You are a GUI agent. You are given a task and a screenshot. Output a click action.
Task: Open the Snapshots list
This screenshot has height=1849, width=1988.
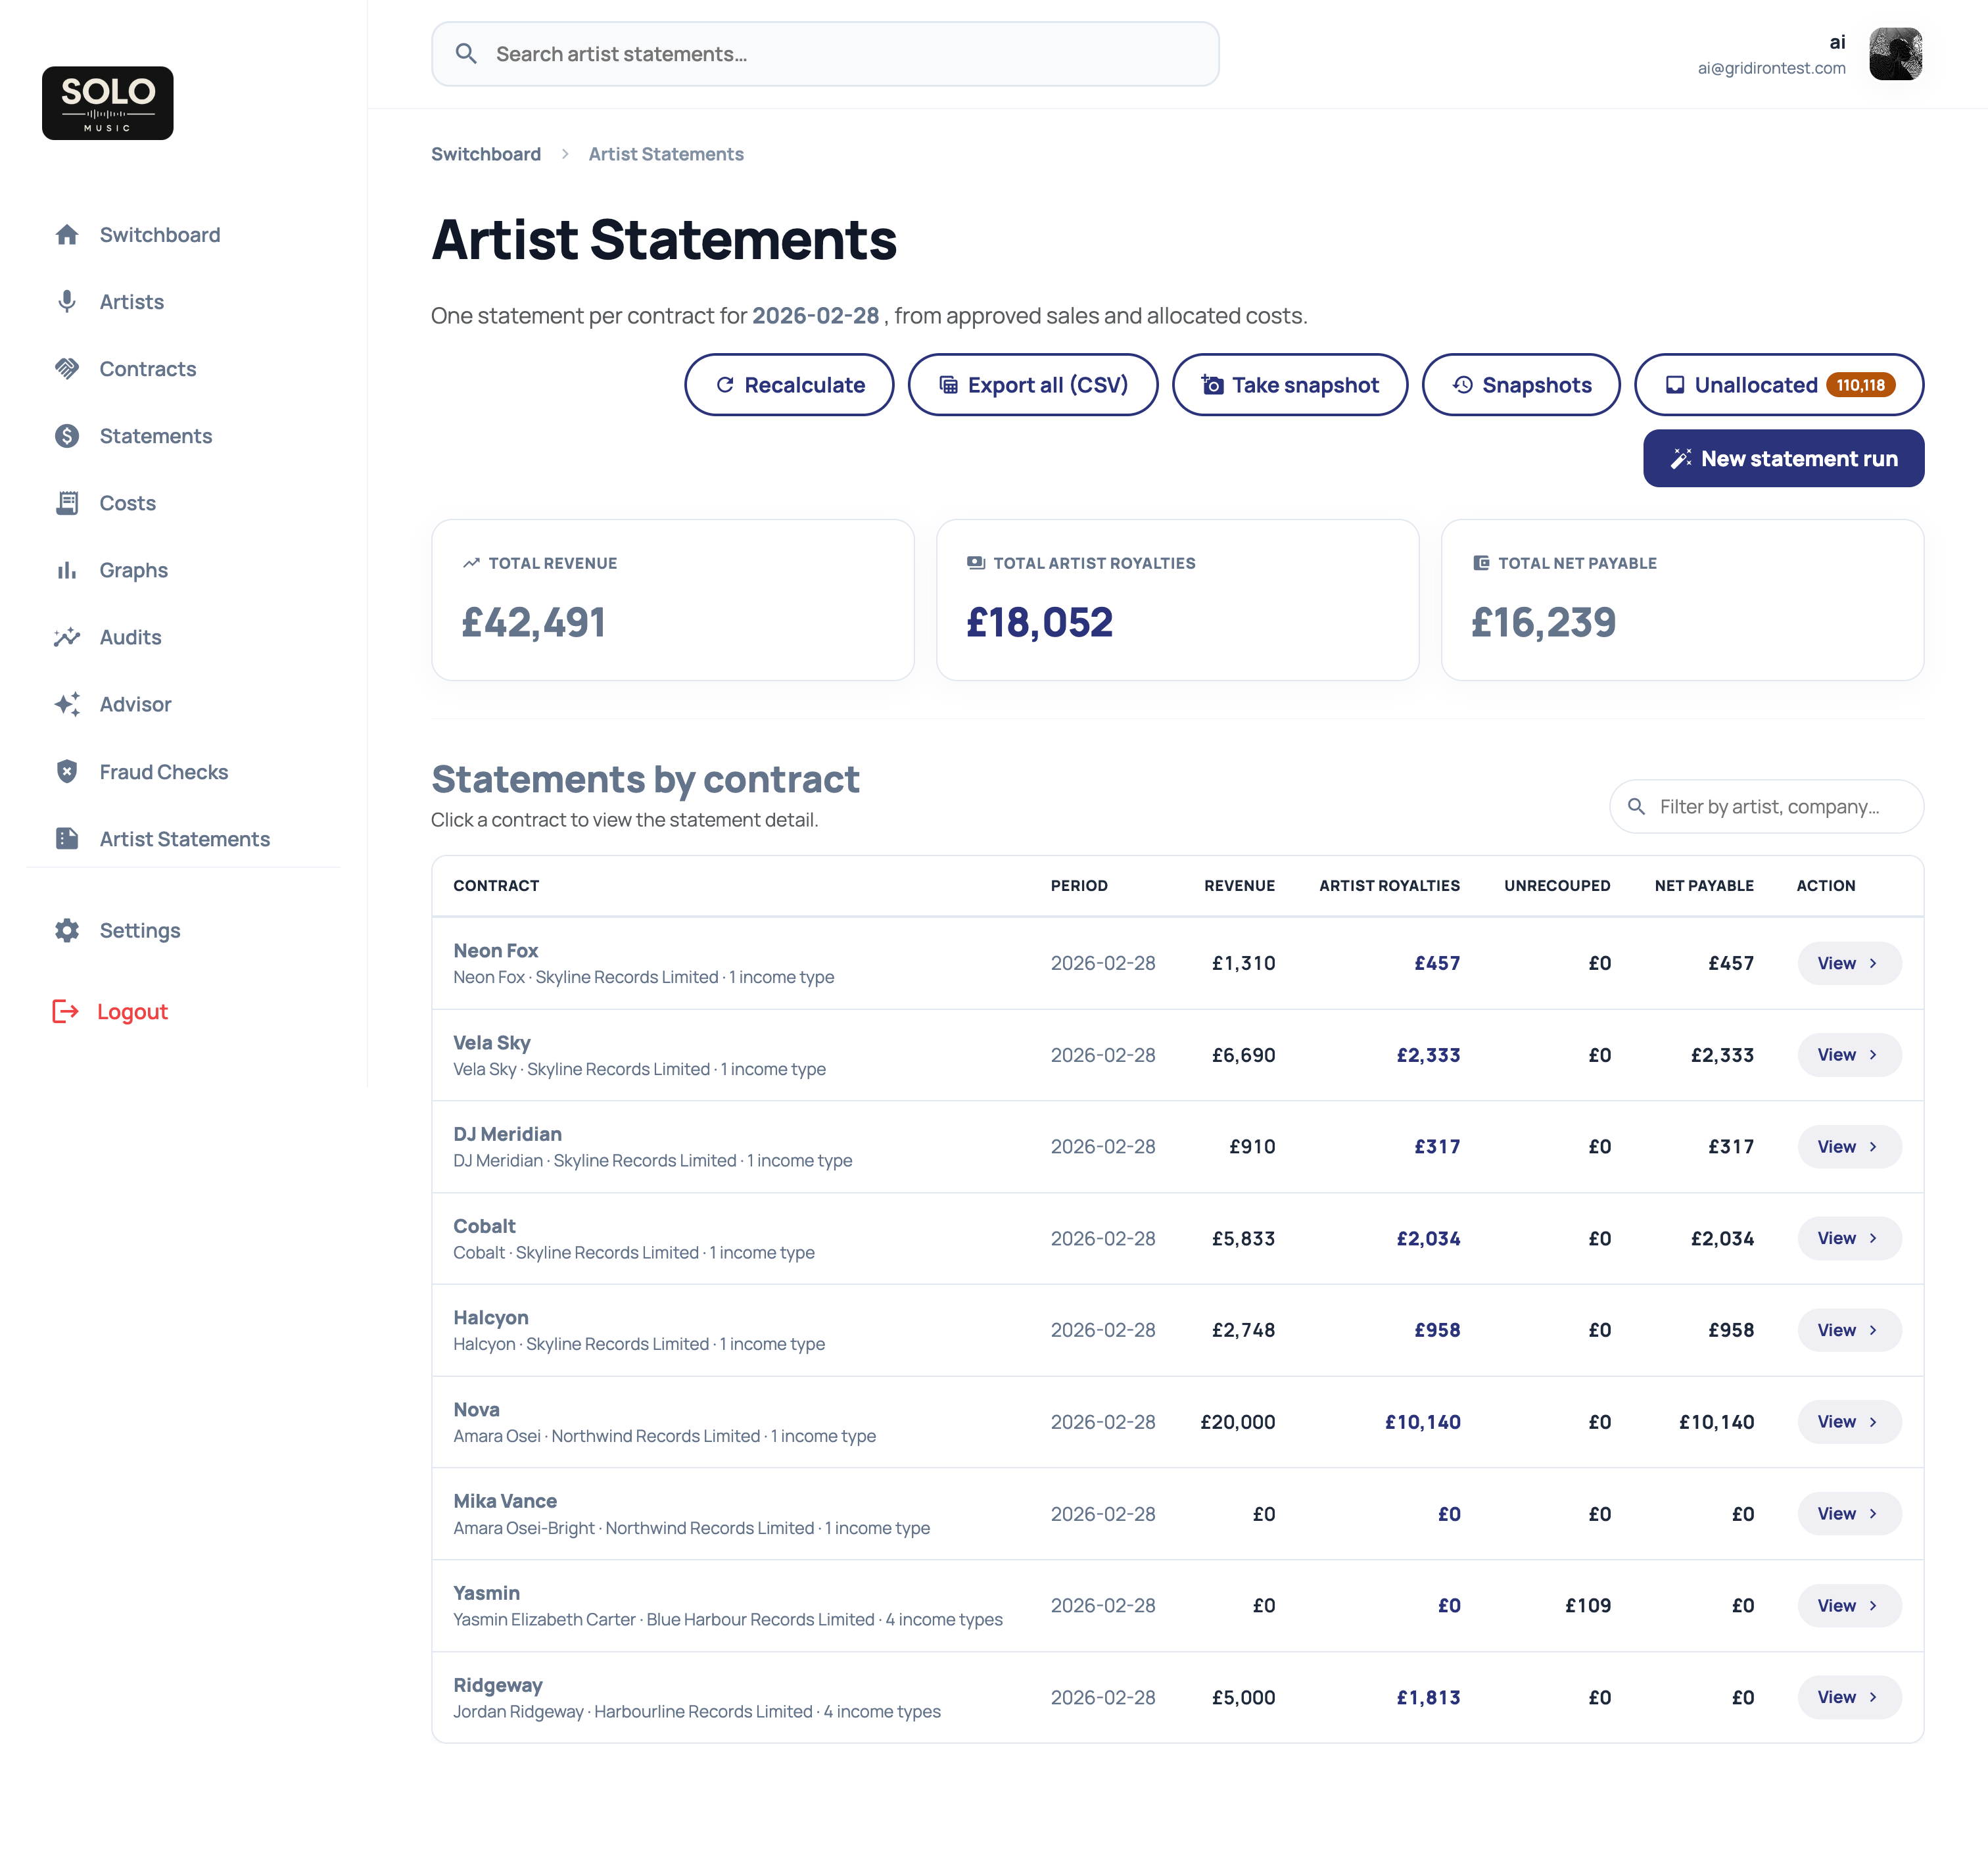pyautogui.click(x=1521, y=385)
